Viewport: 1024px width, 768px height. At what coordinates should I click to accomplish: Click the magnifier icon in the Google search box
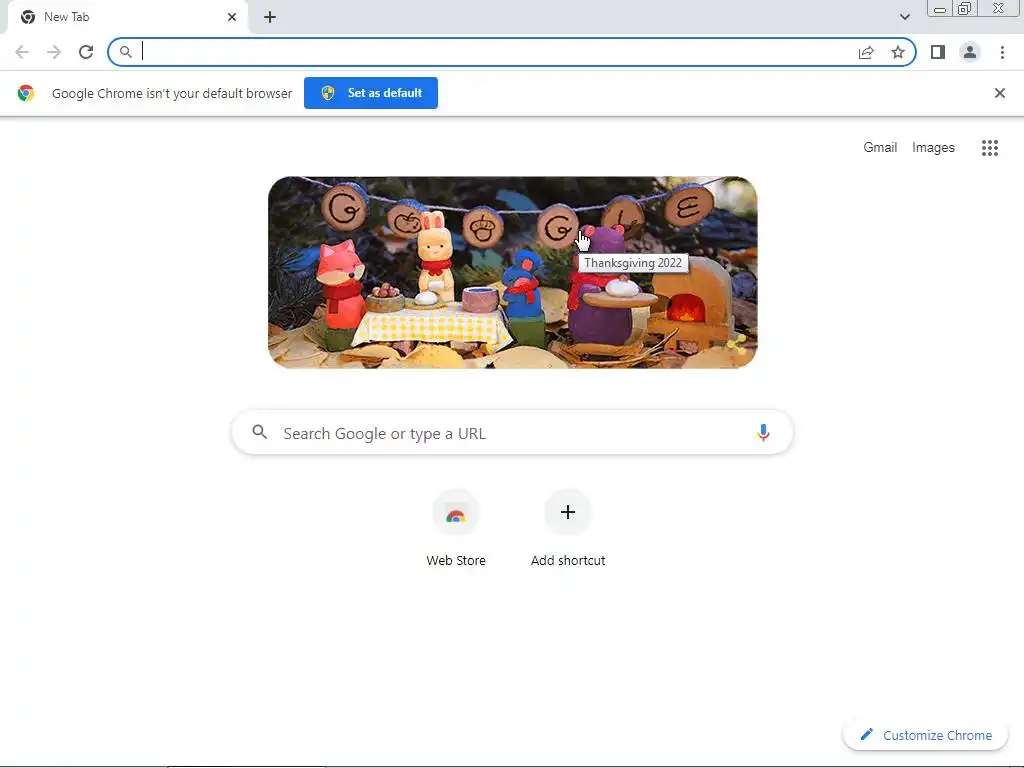[260, 432]
